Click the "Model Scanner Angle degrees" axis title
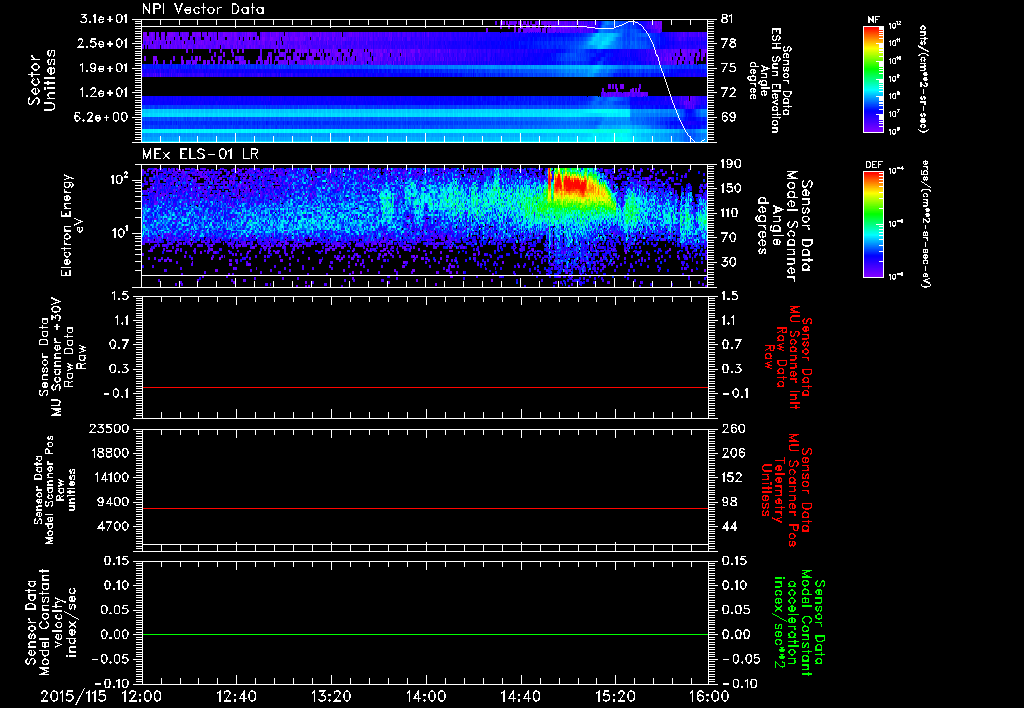This screenshot has height=708, width=1024. pos(784,226)
